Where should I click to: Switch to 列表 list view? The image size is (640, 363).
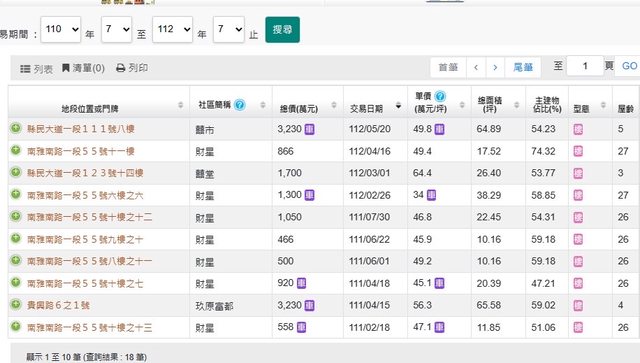click(x=37, y=69)
